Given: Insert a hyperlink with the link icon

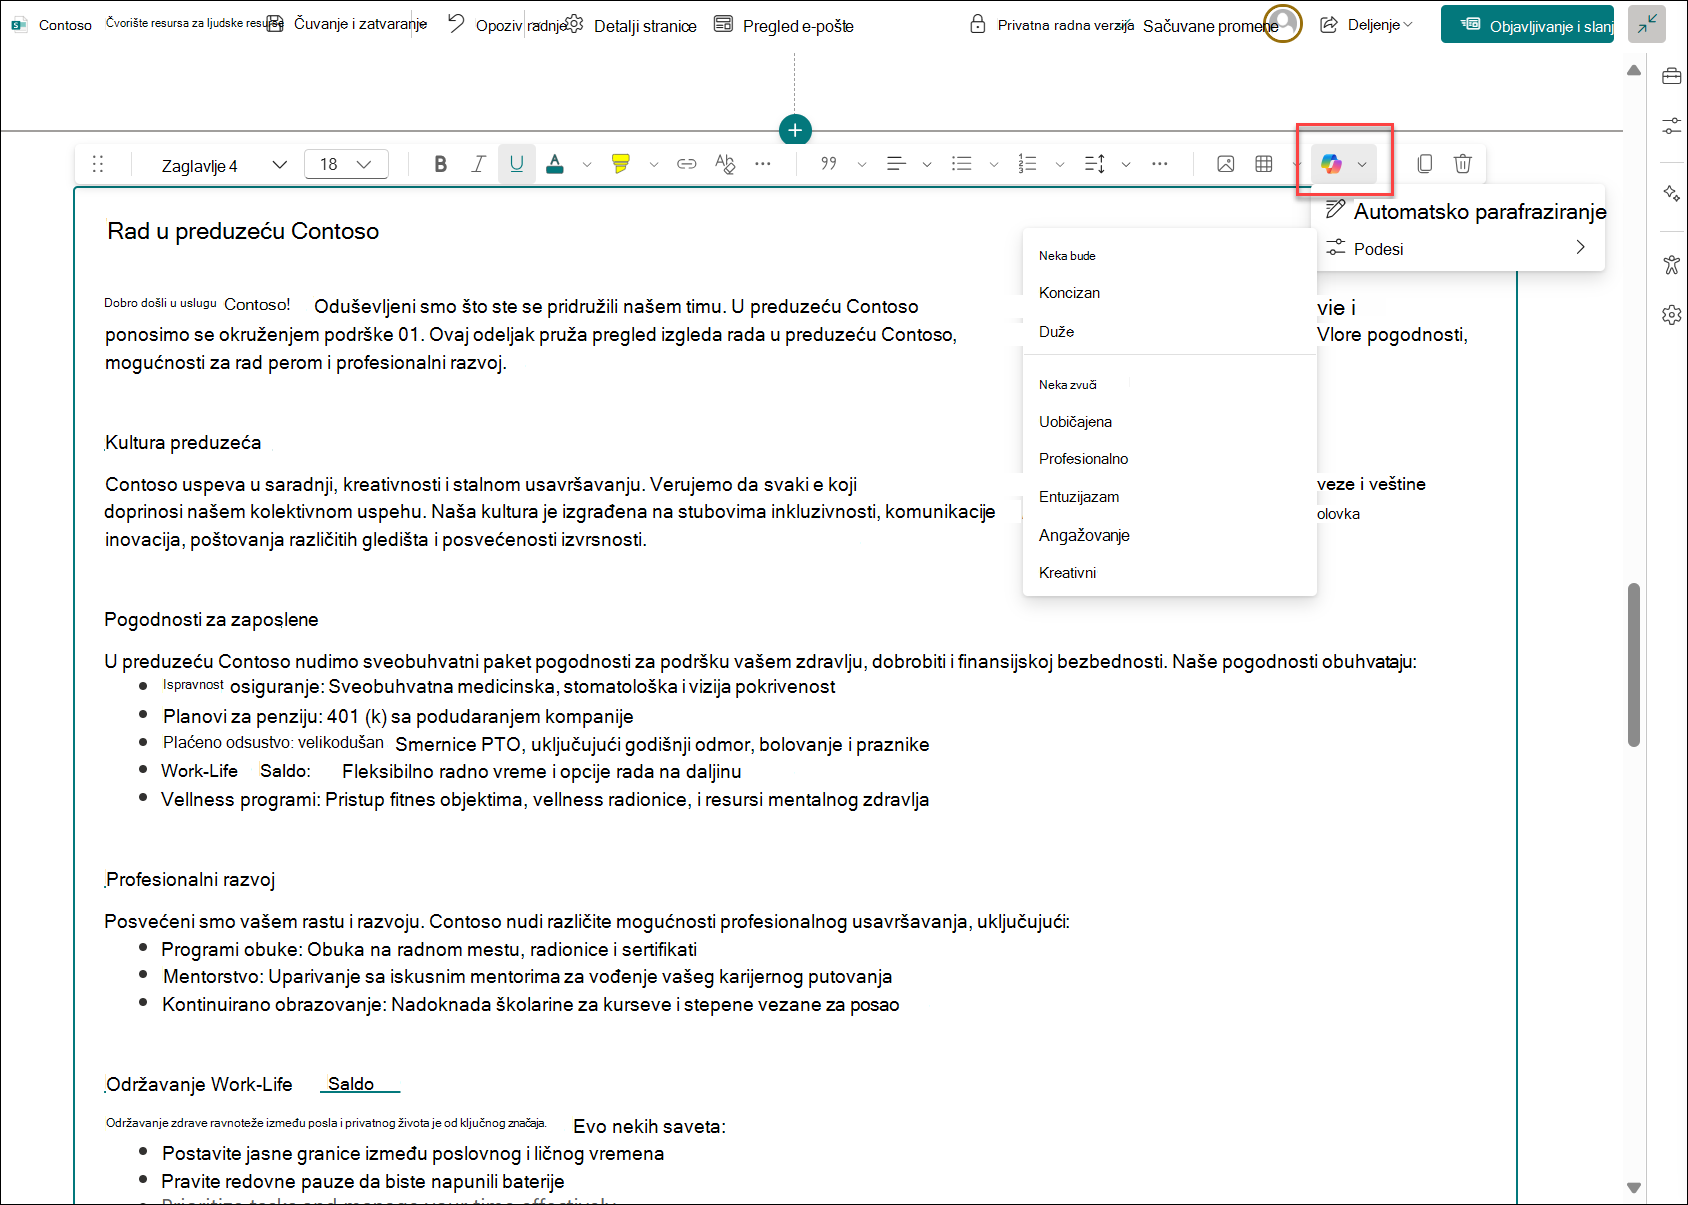Looking at the screenshot, I should pos(687,164).
